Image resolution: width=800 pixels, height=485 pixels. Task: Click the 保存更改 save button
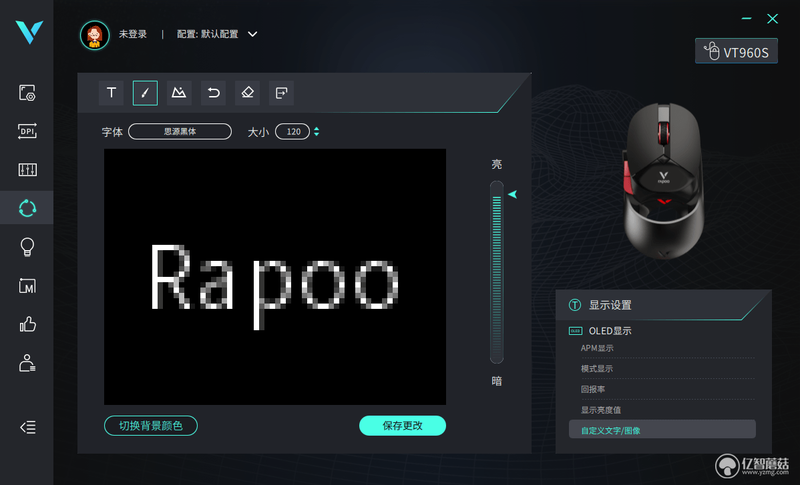[403, 425]
